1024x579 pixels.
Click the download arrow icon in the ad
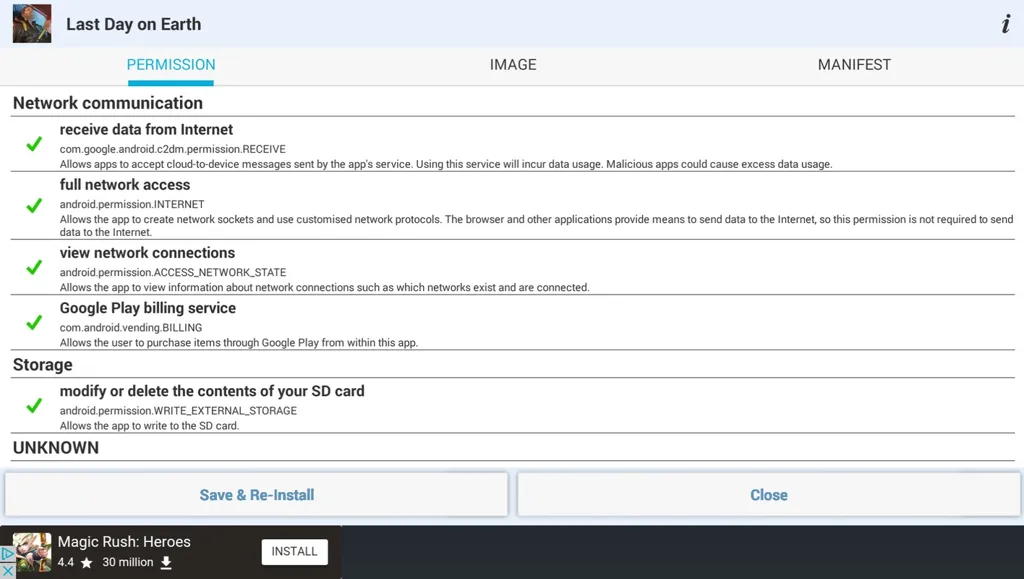point(166,563)
